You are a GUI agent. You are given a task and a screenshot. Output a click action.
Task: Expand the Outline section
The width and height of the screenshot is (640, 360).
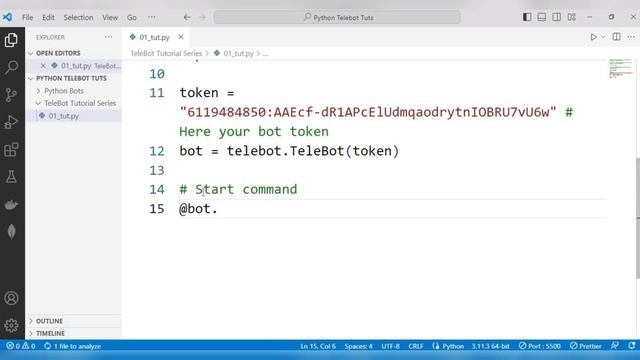[49, 321]
